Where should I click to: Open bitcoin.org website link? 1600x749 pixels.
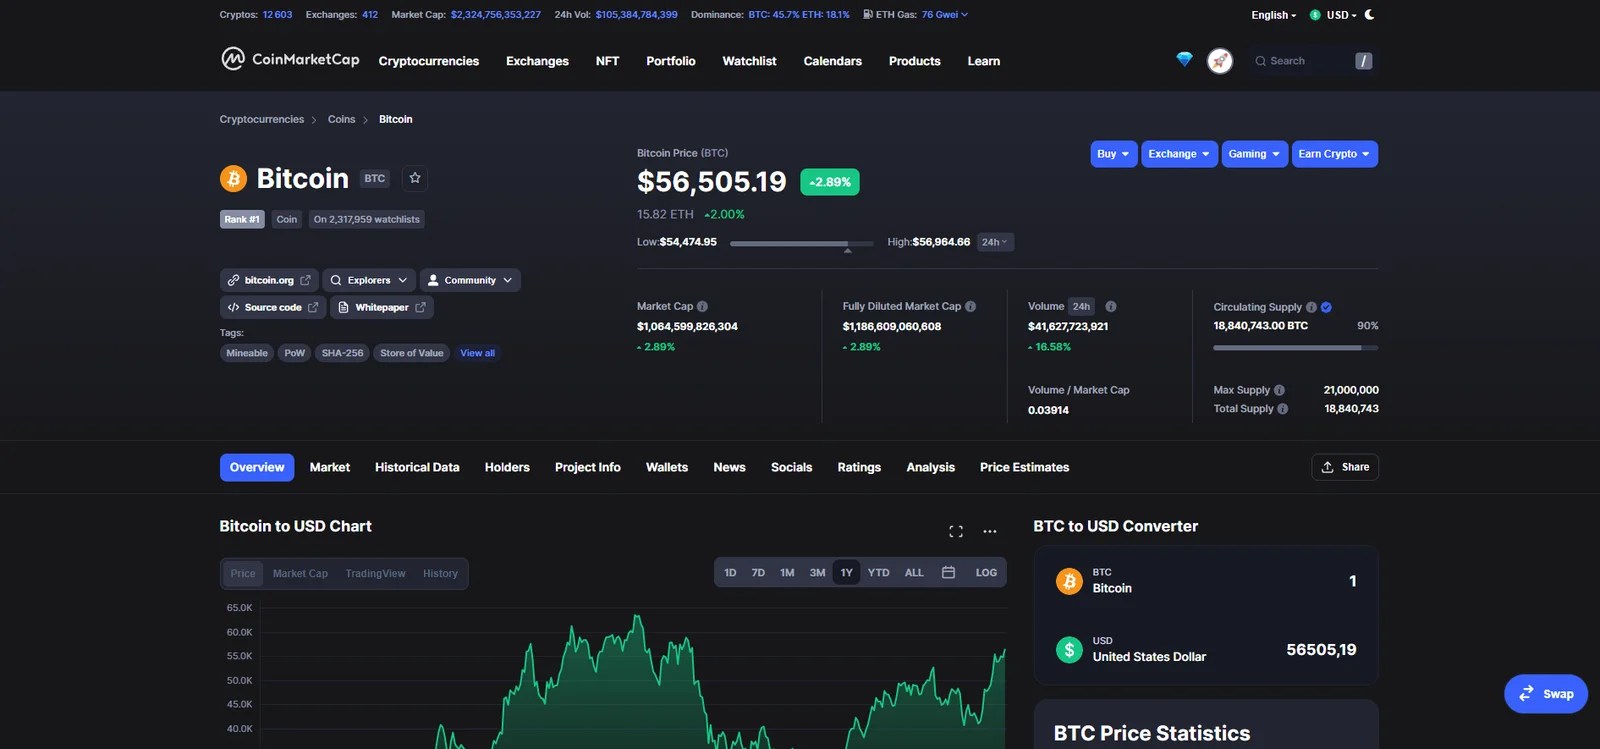pos(269,280)
